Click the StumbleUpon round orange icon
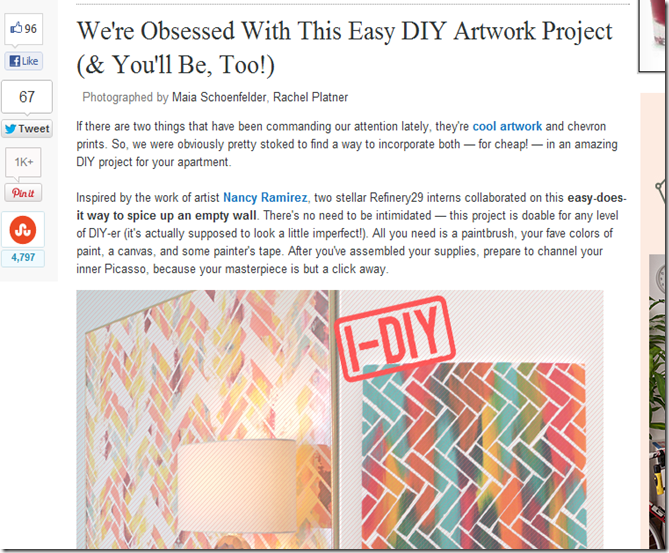This screenshot has width=669, height=553. (x=23, y=230)
